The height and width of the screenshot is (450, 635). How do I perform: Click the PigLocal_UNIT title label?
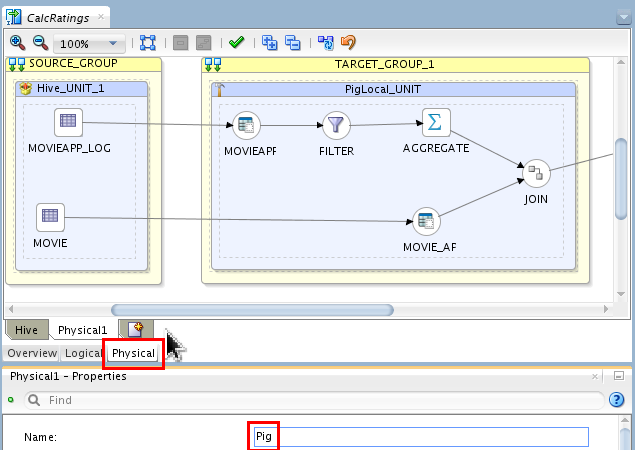point(383,89)
